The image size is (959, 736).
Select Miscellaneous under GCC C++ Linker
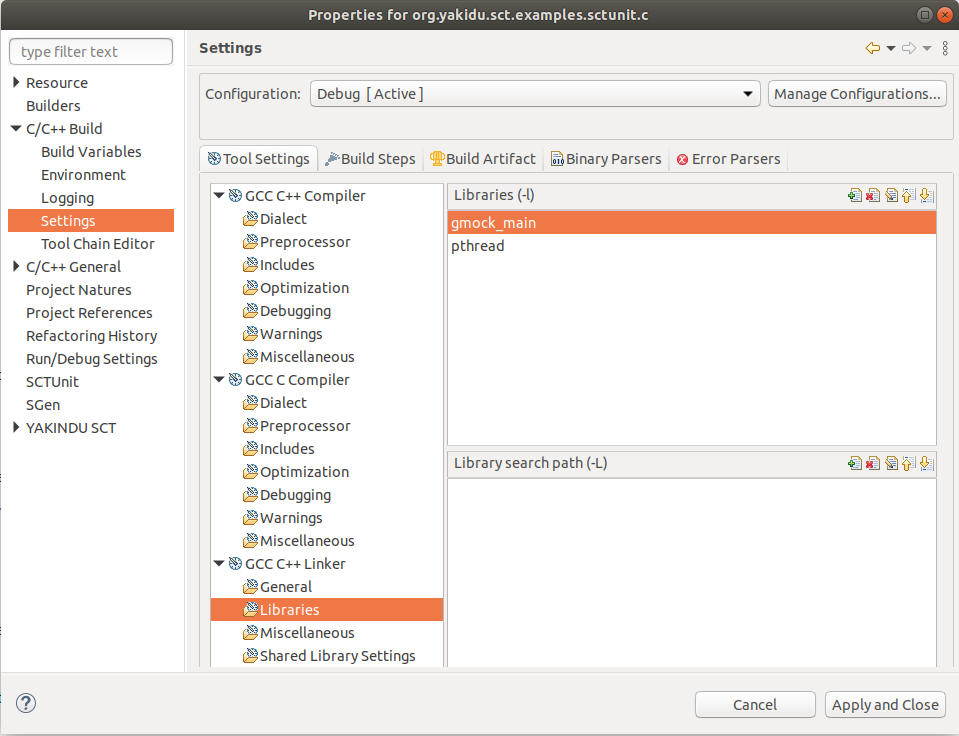tap(307, 633)
